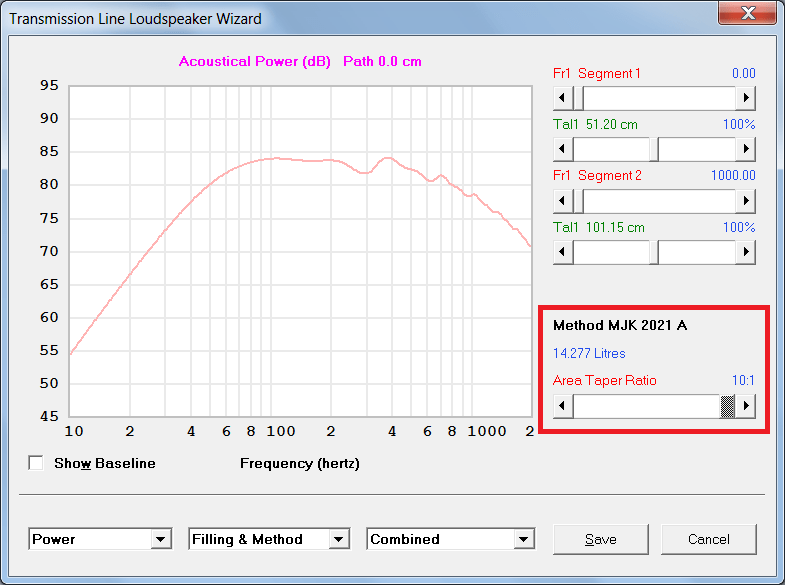
Task: Increase Area Taper Ratio with right arrow
Action: pyautogui.click(x=745, y=406)
